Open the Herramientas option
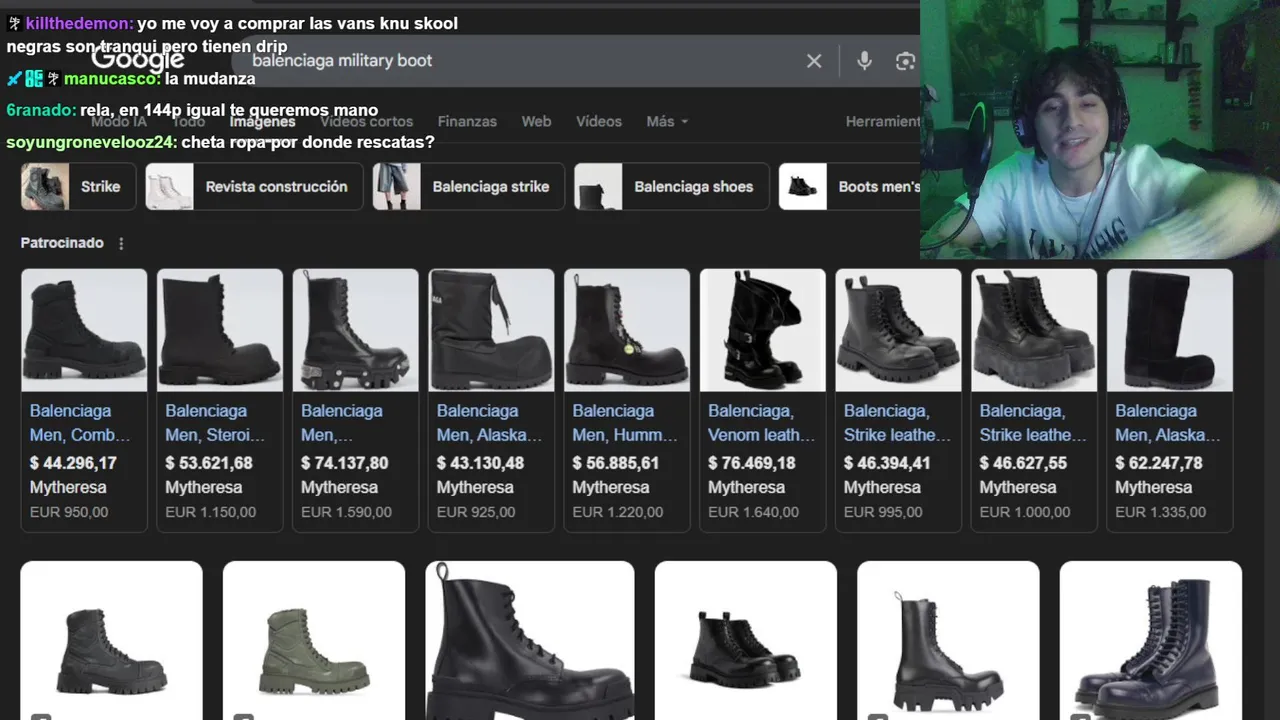 pyautogui.click(x=882, y=121)
